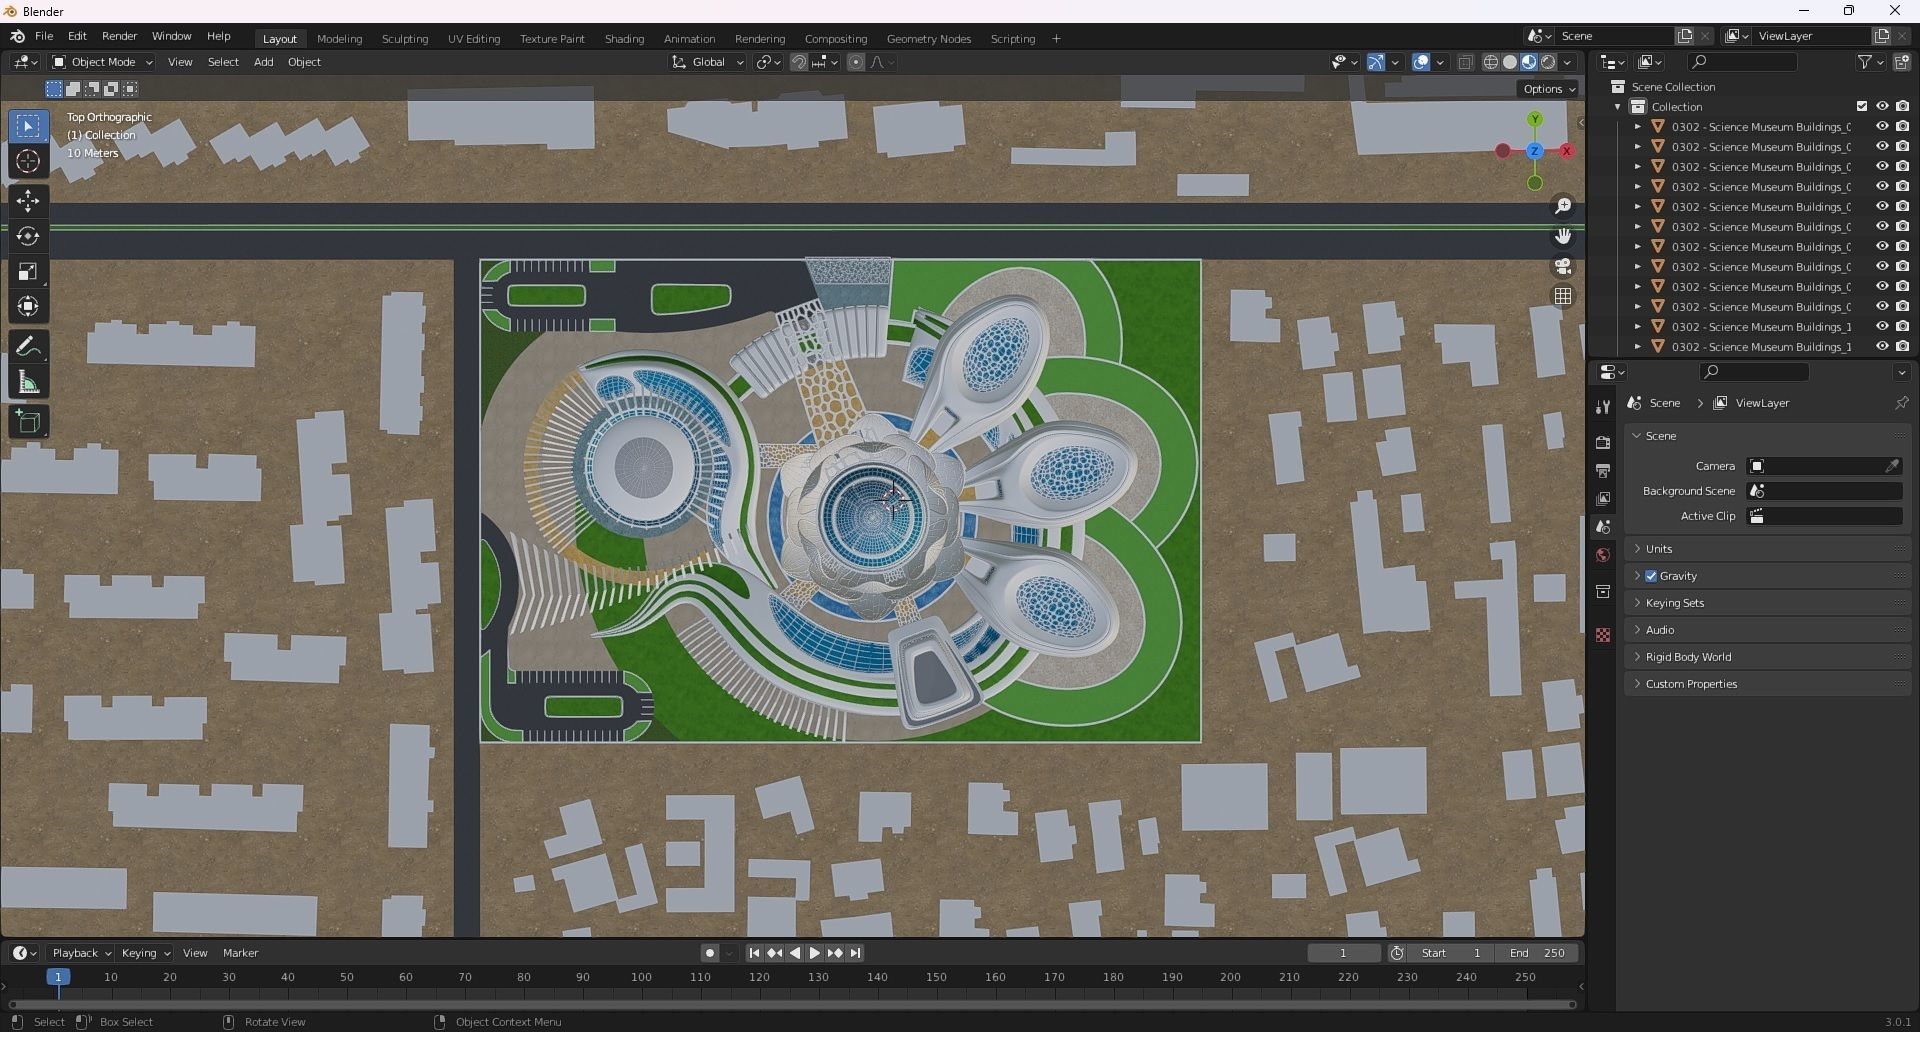Toggle viewport overlays display
The image size is (1920, 1040).
[1421, 62]
